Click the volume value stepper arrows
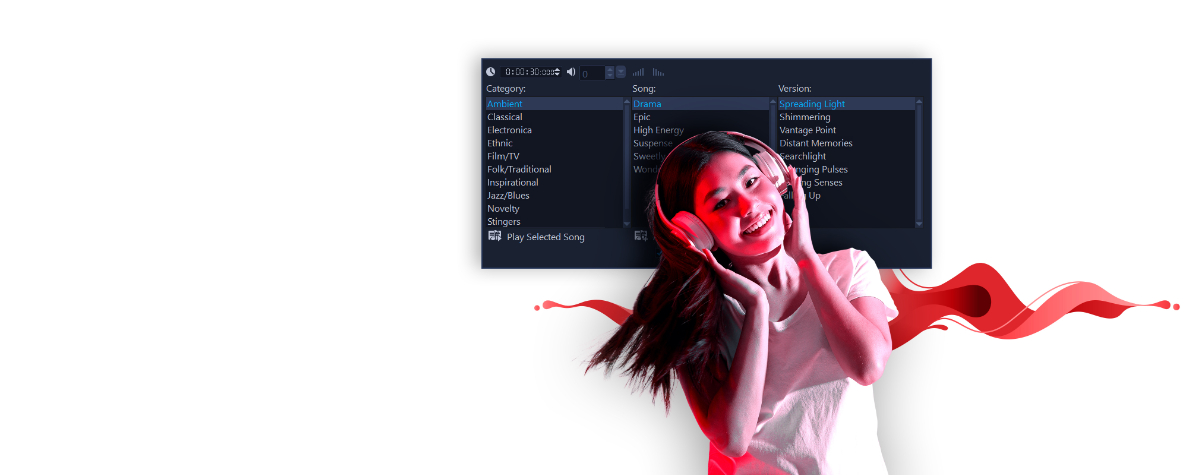Image resolution: width=1200 pixels, height=475 pixels. click(610, 72)
